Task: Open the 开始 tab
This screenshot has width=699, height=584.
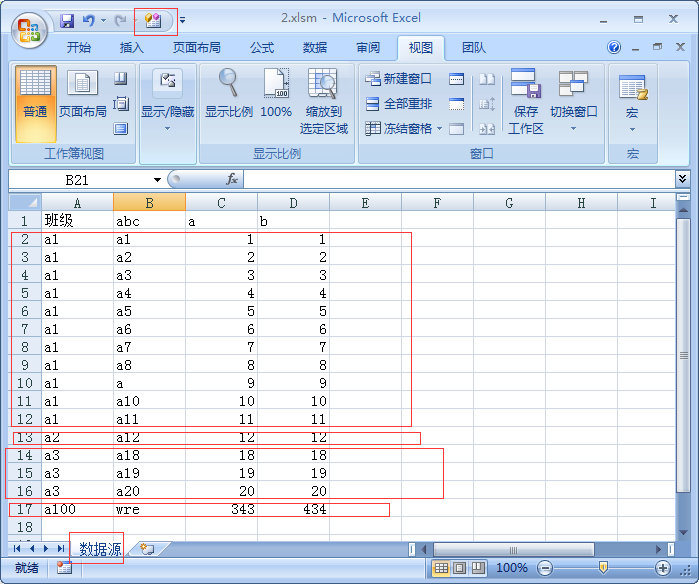Action: pyautogui.click(x=78, y=48)
